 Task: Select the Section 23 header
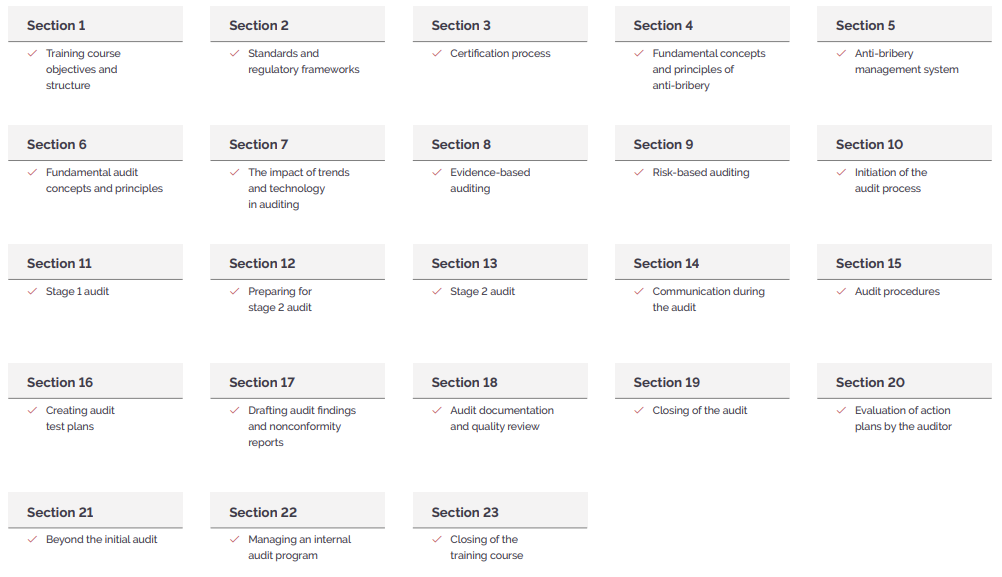[x=500, y=511]
